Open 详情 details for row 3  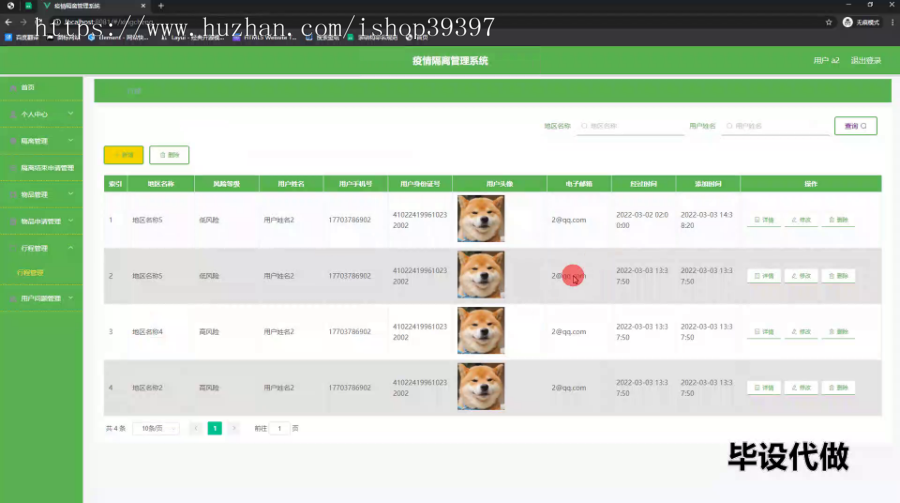[764, 332]
